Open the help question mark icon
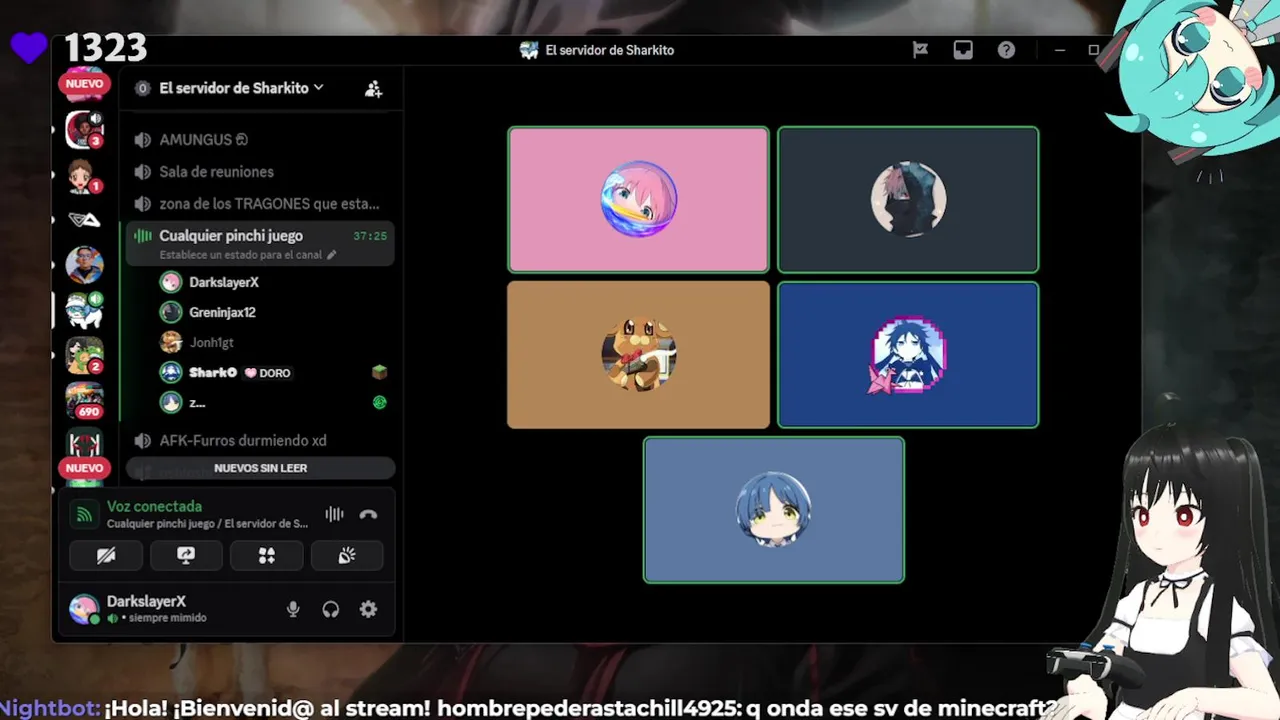Image resolution: width=1280 pixels, height=720 pixels. pos(1006,50)
